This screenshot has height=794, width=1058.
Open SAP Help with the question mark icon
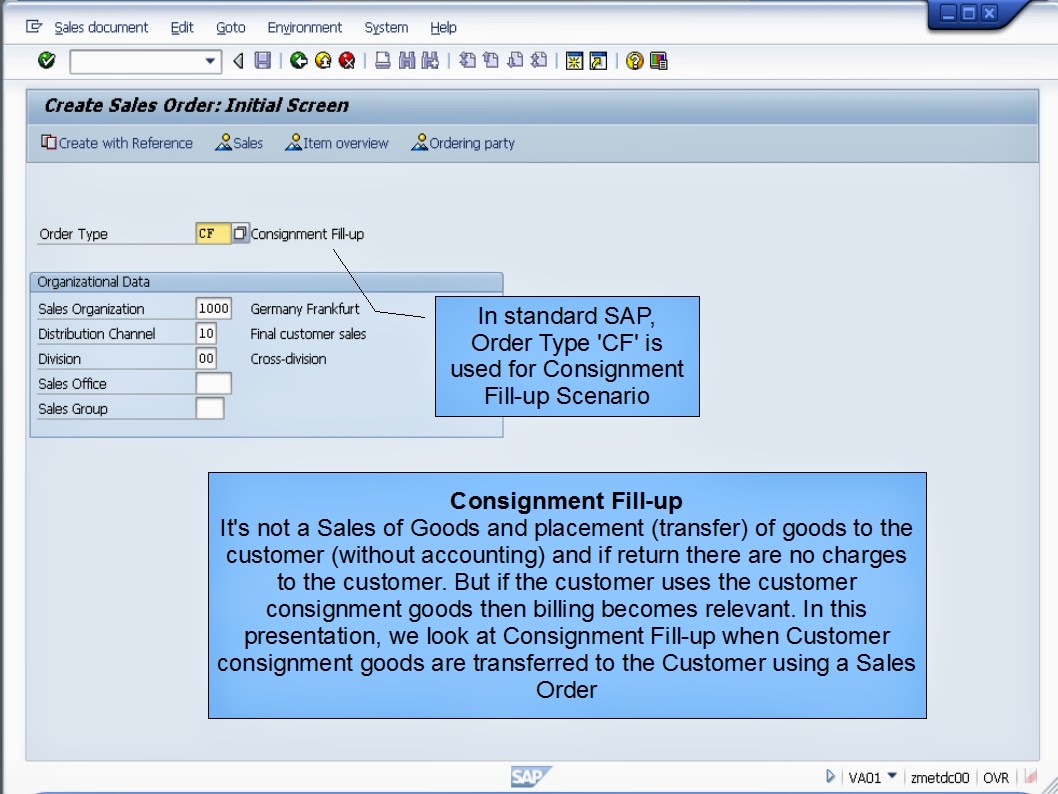tap(633, 61)
